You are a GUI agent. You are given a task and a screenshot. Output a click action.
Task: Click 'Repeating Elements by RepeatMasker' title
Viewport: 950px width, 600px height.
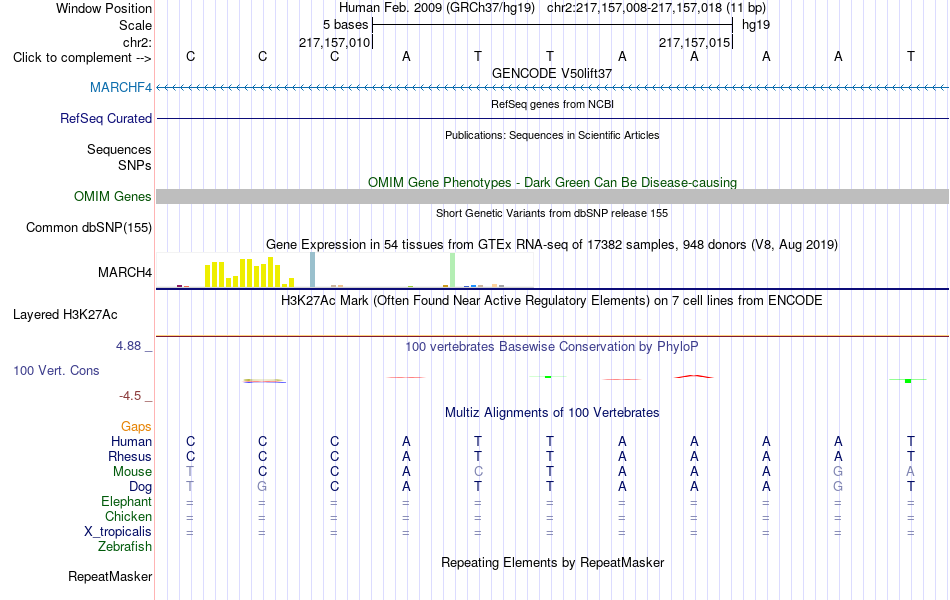click(553, 562)
